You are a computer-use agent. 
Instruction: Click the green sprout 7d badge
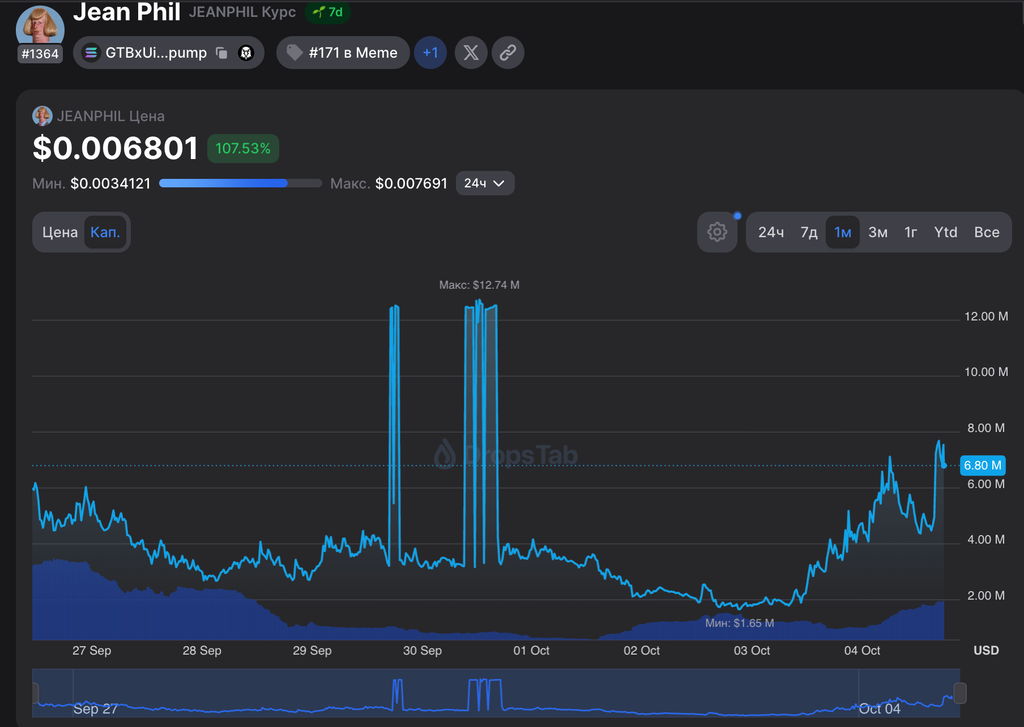point(328,12)
